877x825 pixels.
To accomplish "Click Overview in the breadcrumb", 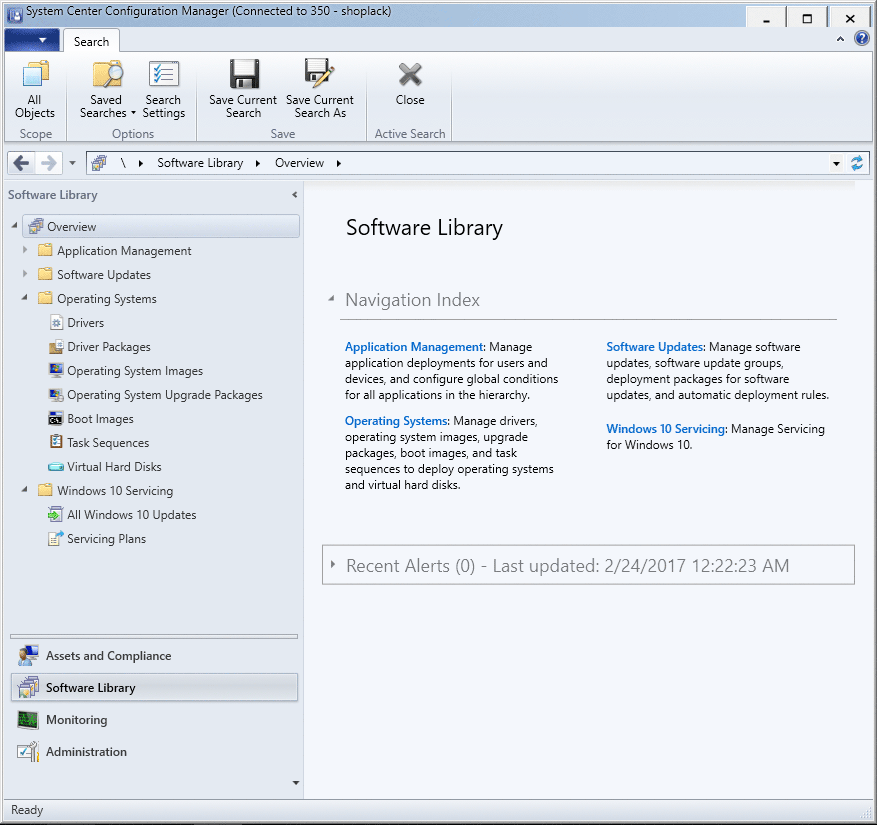I will pos(299,163).
